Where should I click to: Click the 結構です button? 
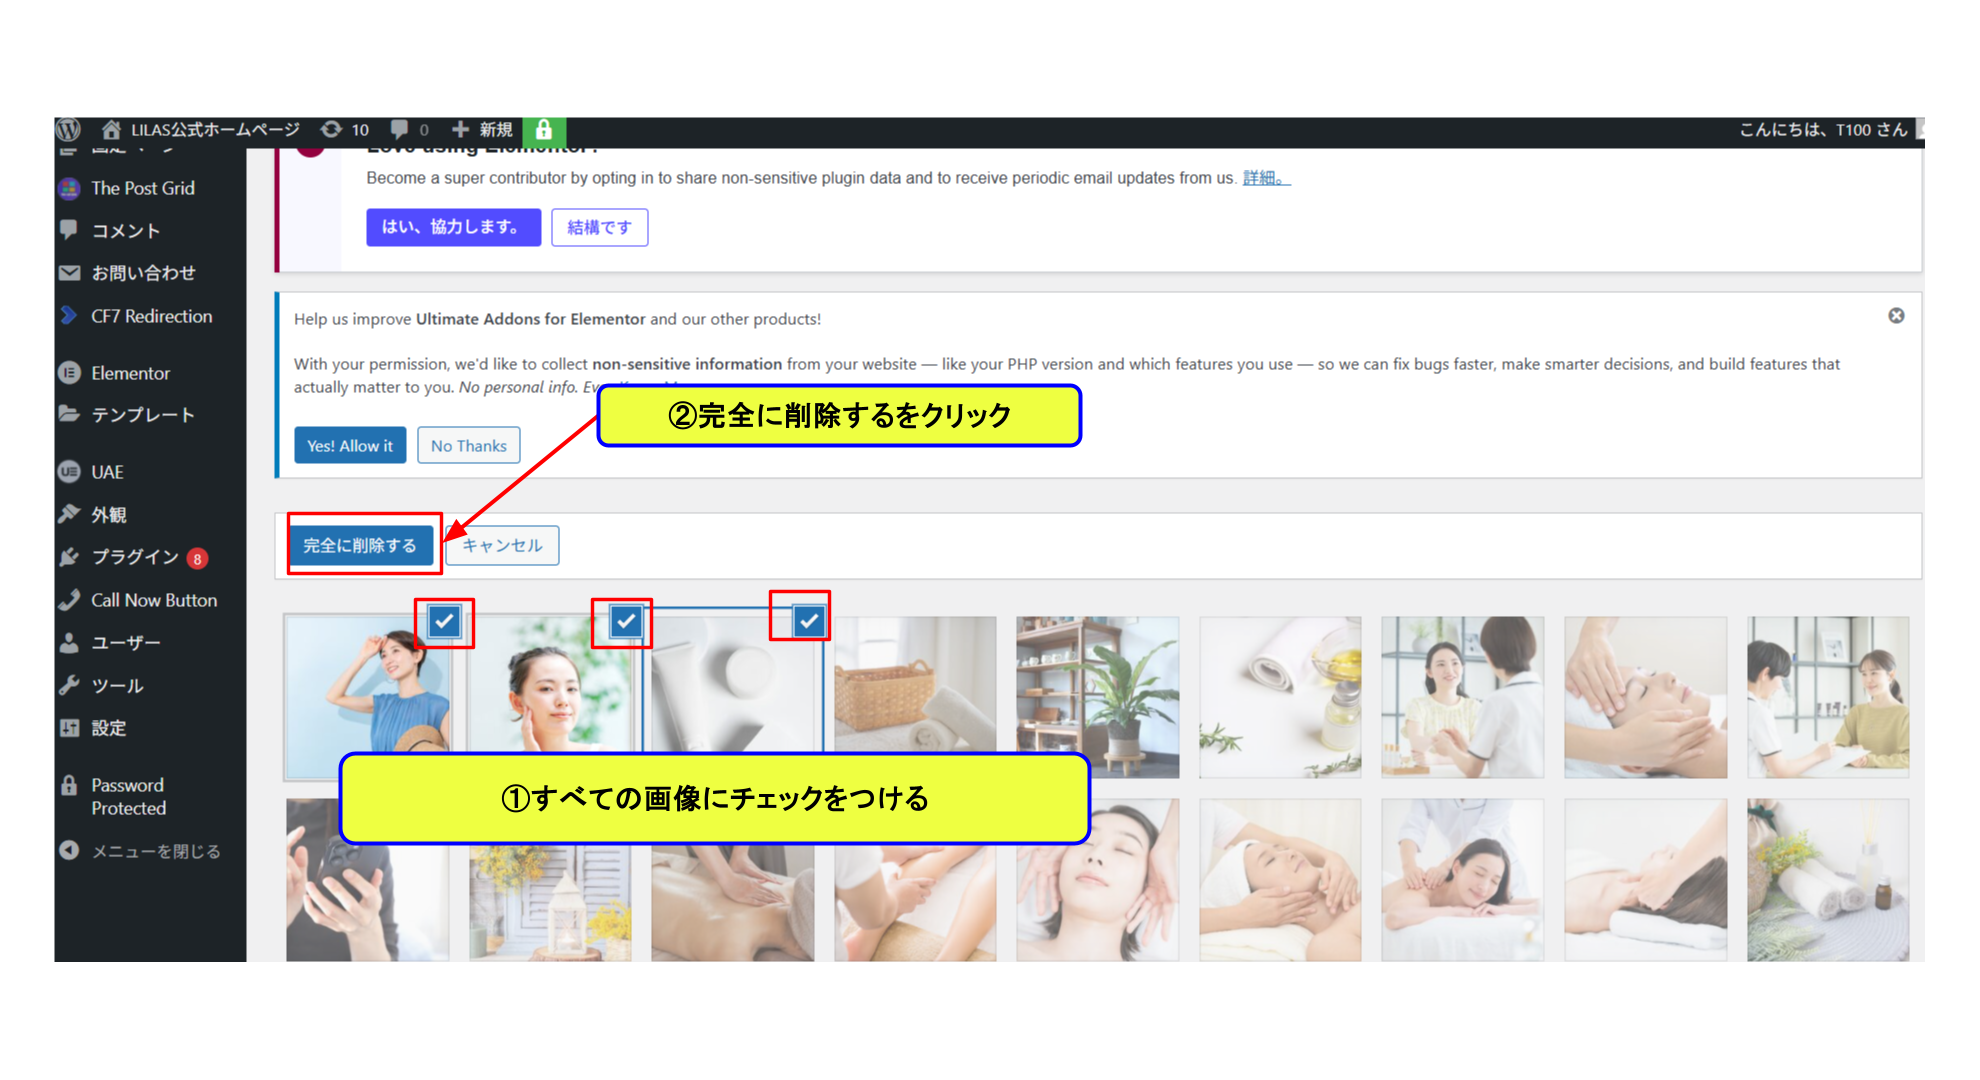click(x=600, y=227)
